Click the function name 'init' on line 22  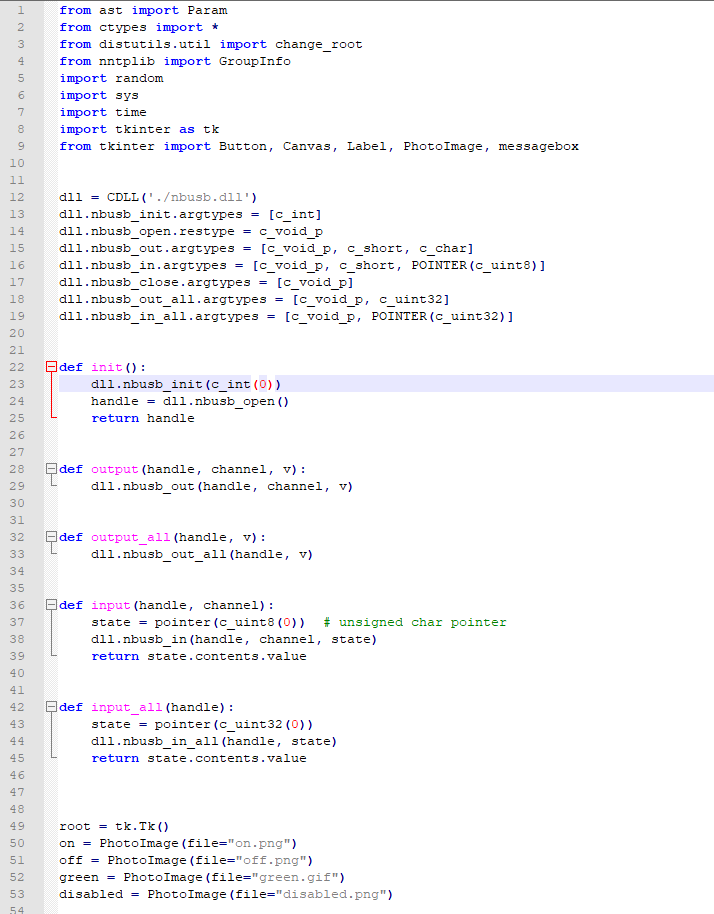pyautogui.click(x=107, y=367)
